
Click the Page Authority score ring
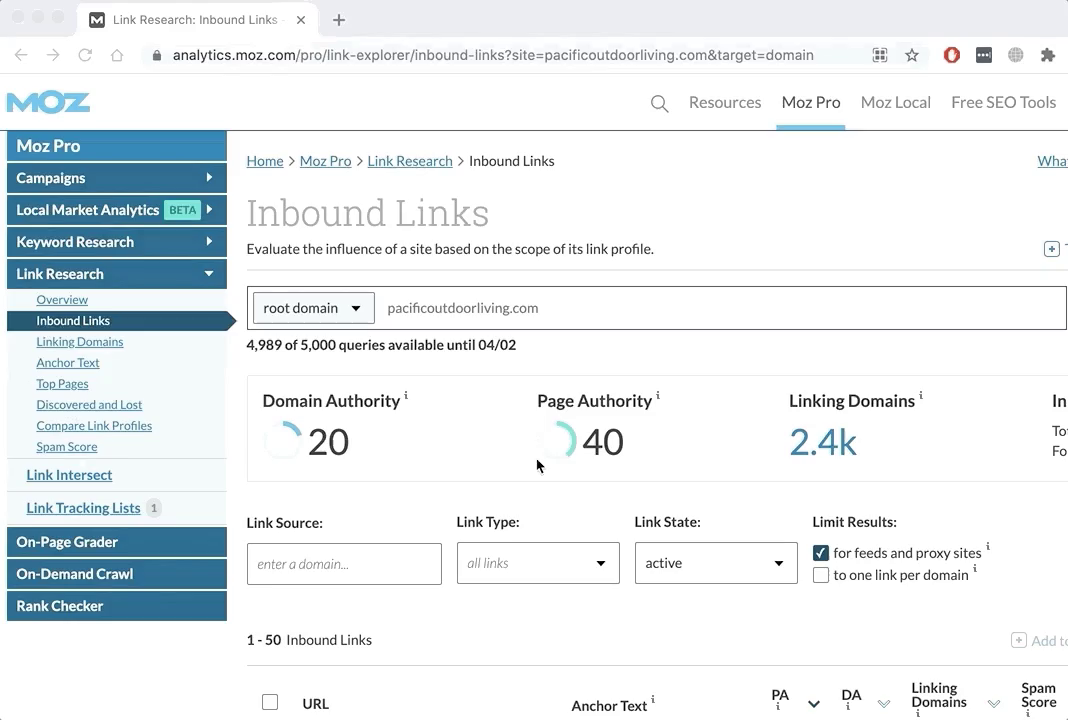557,440
